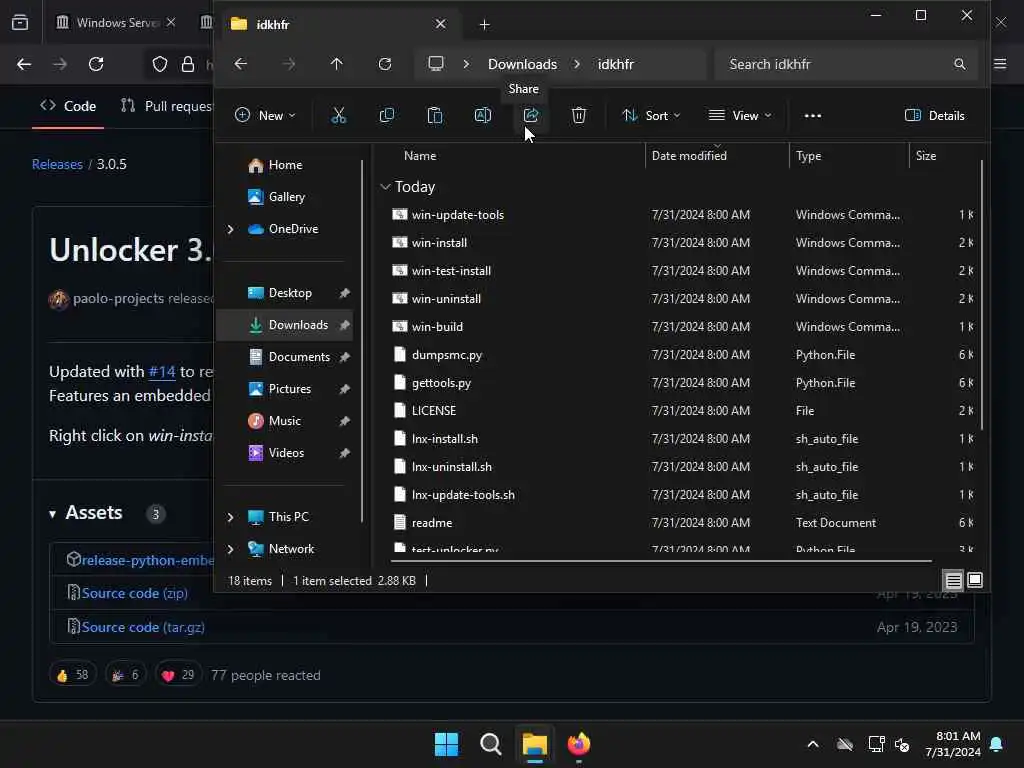Open Videos from quick access
The width and height of the screenshot is (1024, 768).
coord(285,453)
